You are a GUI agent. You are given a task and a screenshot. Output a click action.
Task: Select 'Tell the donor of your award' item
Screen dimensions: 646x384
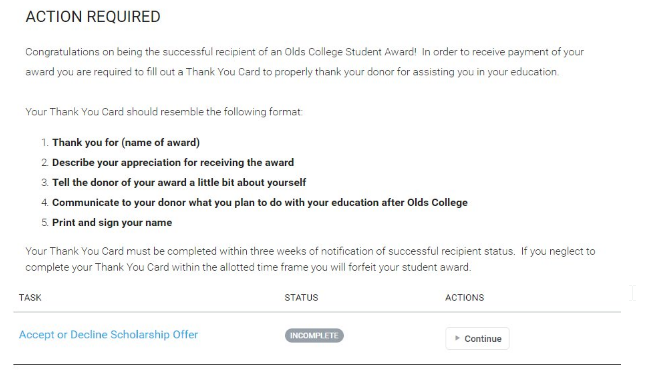pos(179,183)
